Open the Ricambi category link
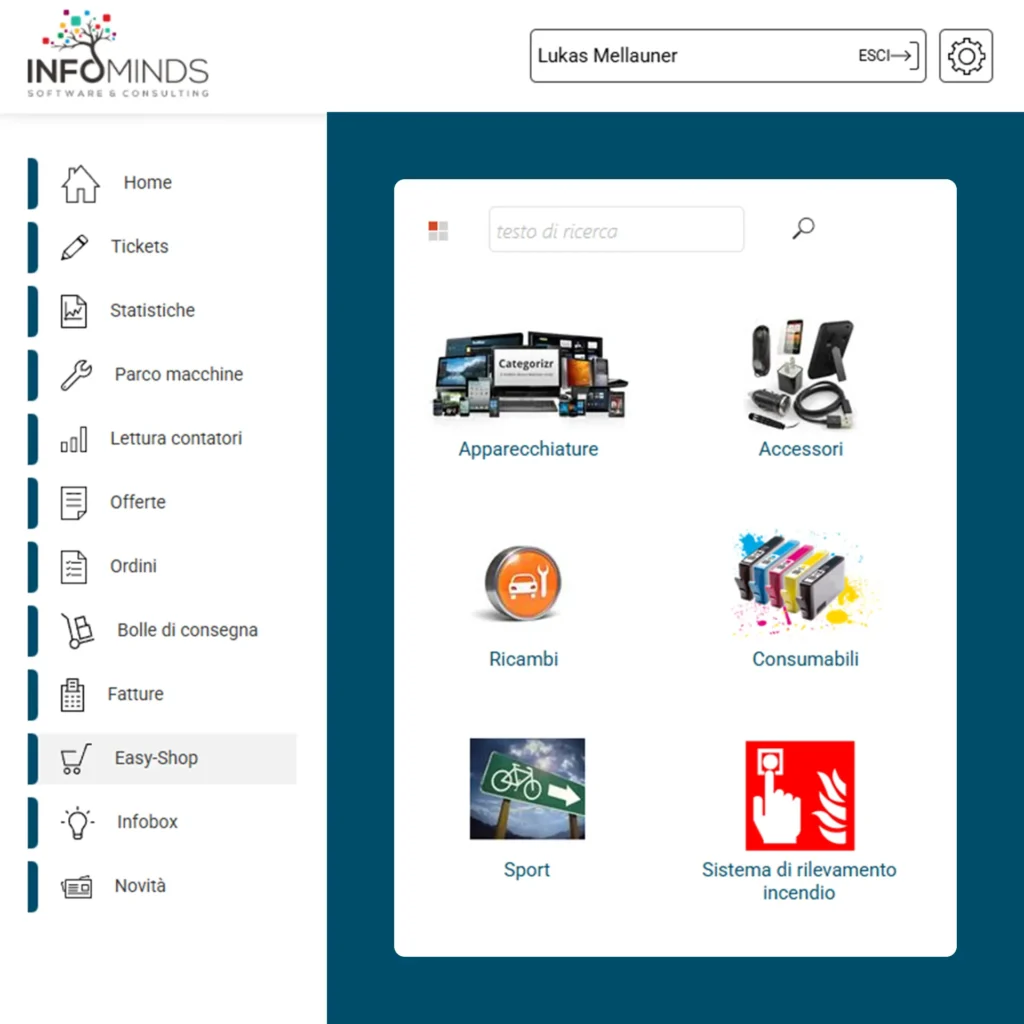The image size is (1024, 1024). pos(523,659)
